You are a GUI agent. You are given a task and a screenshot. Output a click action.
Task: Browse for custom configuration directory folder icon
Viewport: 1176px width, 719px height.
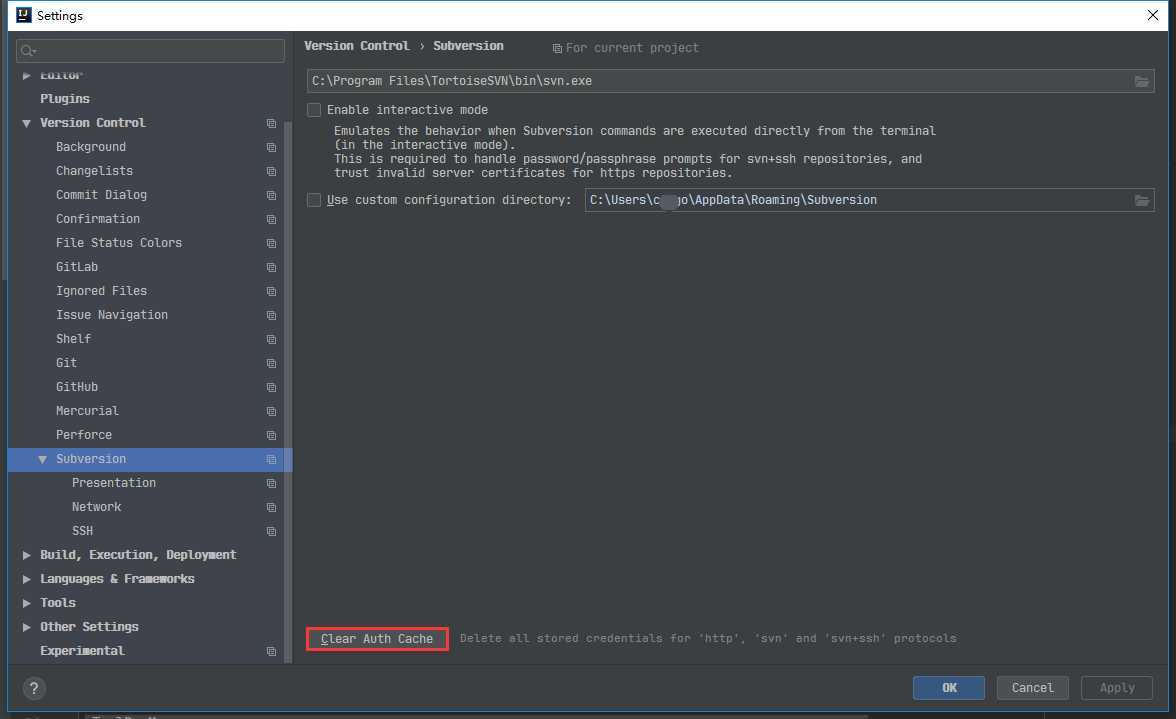1142,200
